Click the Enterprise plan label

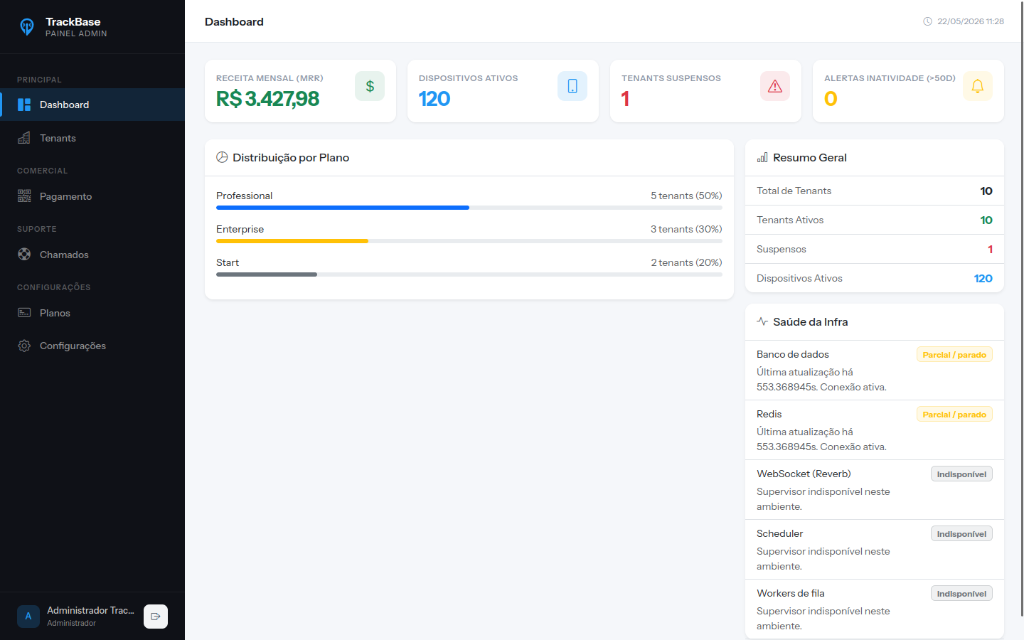coord(240,229)
